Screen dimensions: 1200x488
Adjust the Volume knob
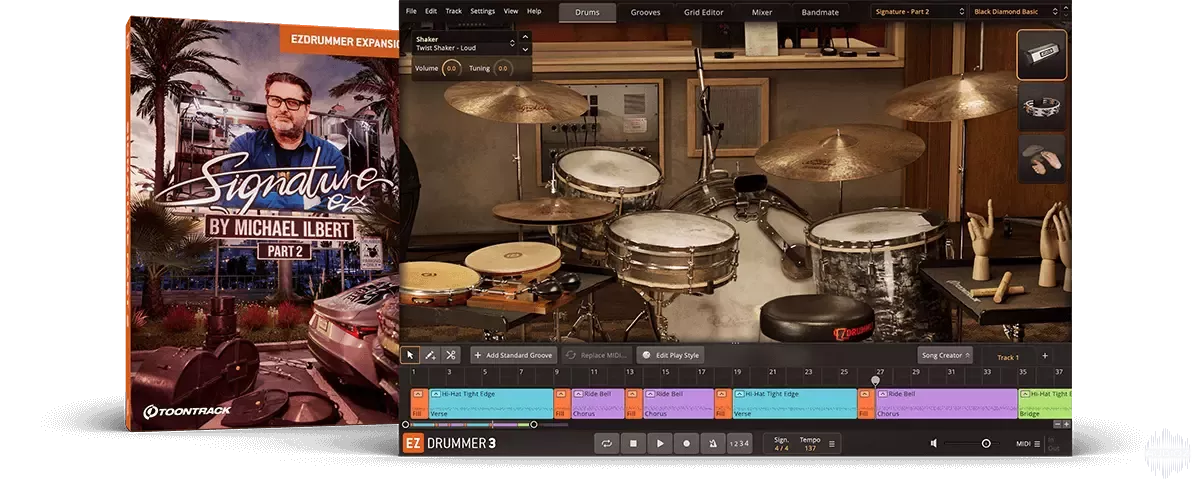point(451,68)
